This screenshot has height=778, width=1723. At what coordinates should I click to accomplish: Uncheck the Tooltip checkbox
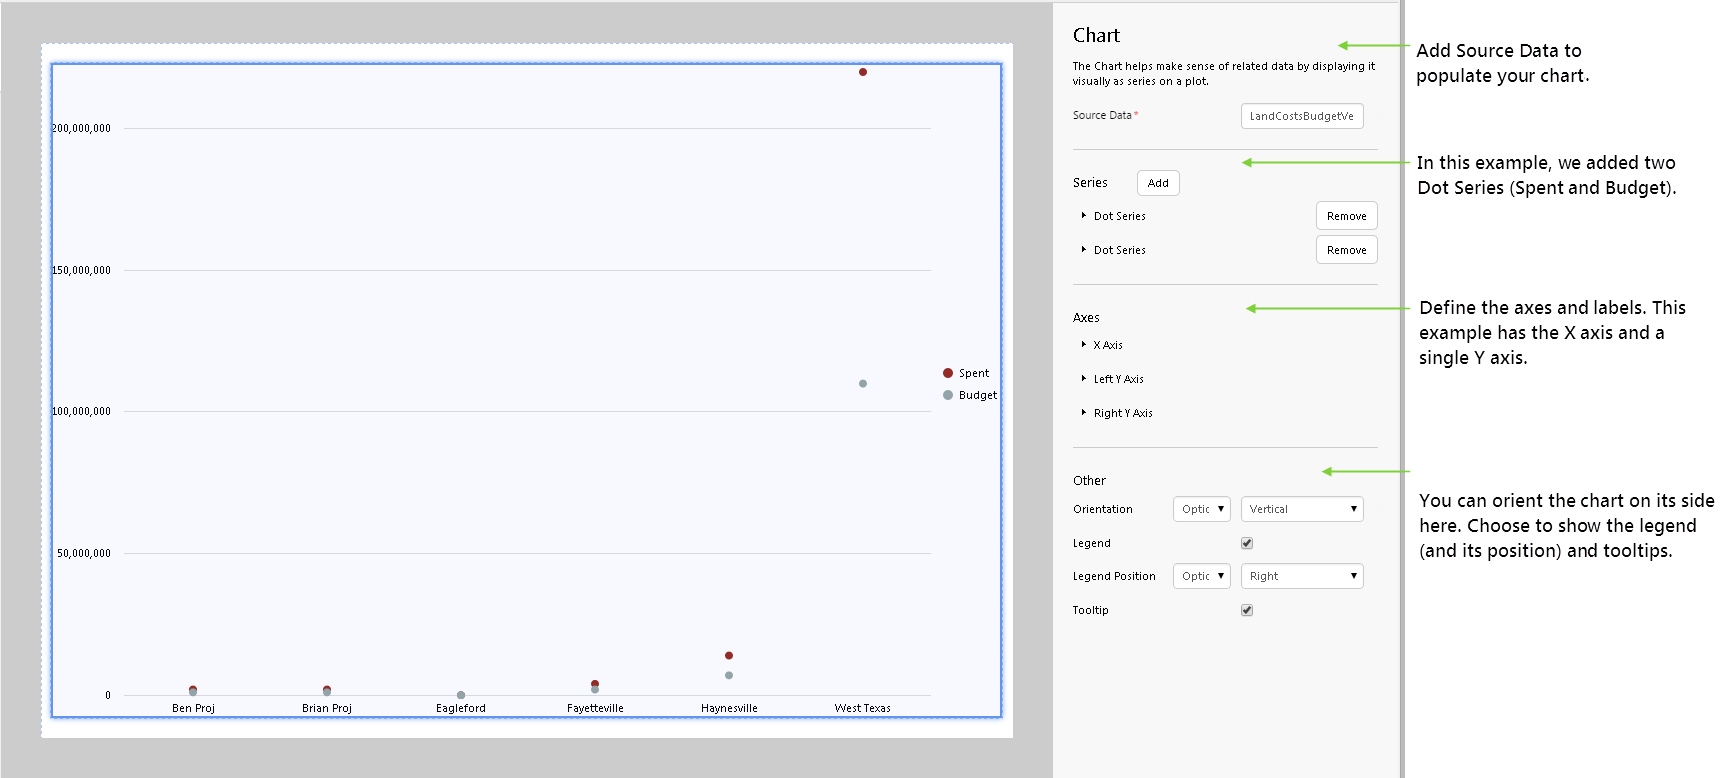coord(1247,610)
